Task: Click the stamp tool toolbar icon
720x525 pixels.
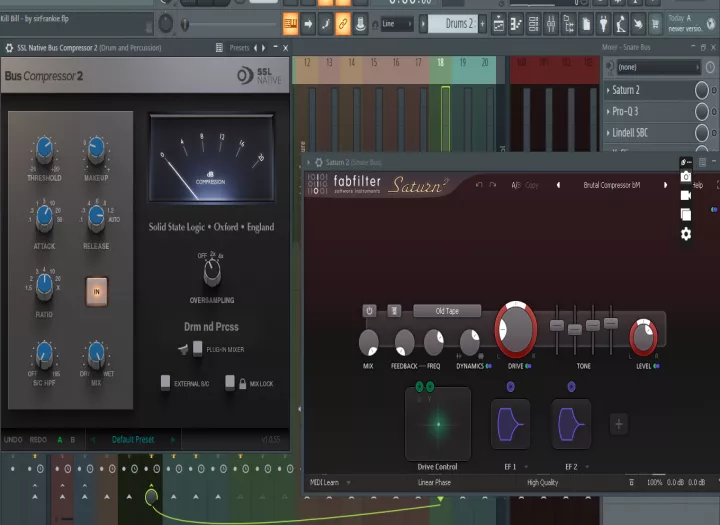Action: [360, 23]
